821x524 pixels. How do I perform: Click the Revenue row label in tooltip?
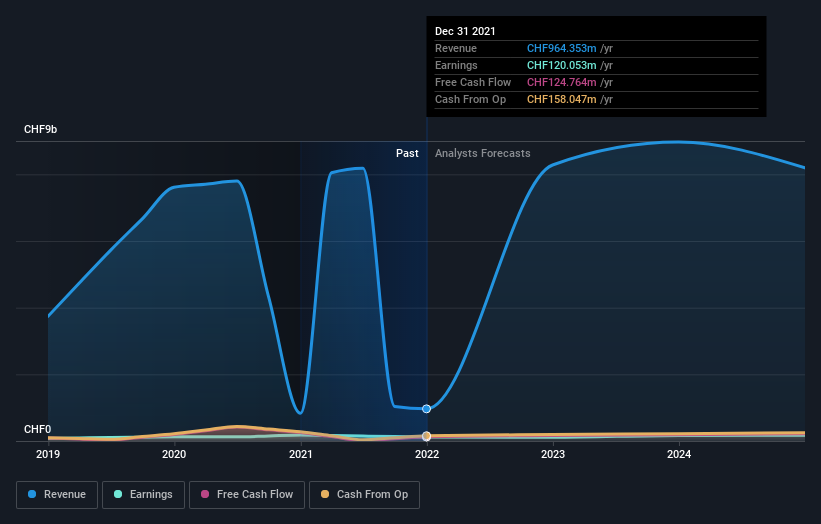pyautogui.click(x=456, y=49)
